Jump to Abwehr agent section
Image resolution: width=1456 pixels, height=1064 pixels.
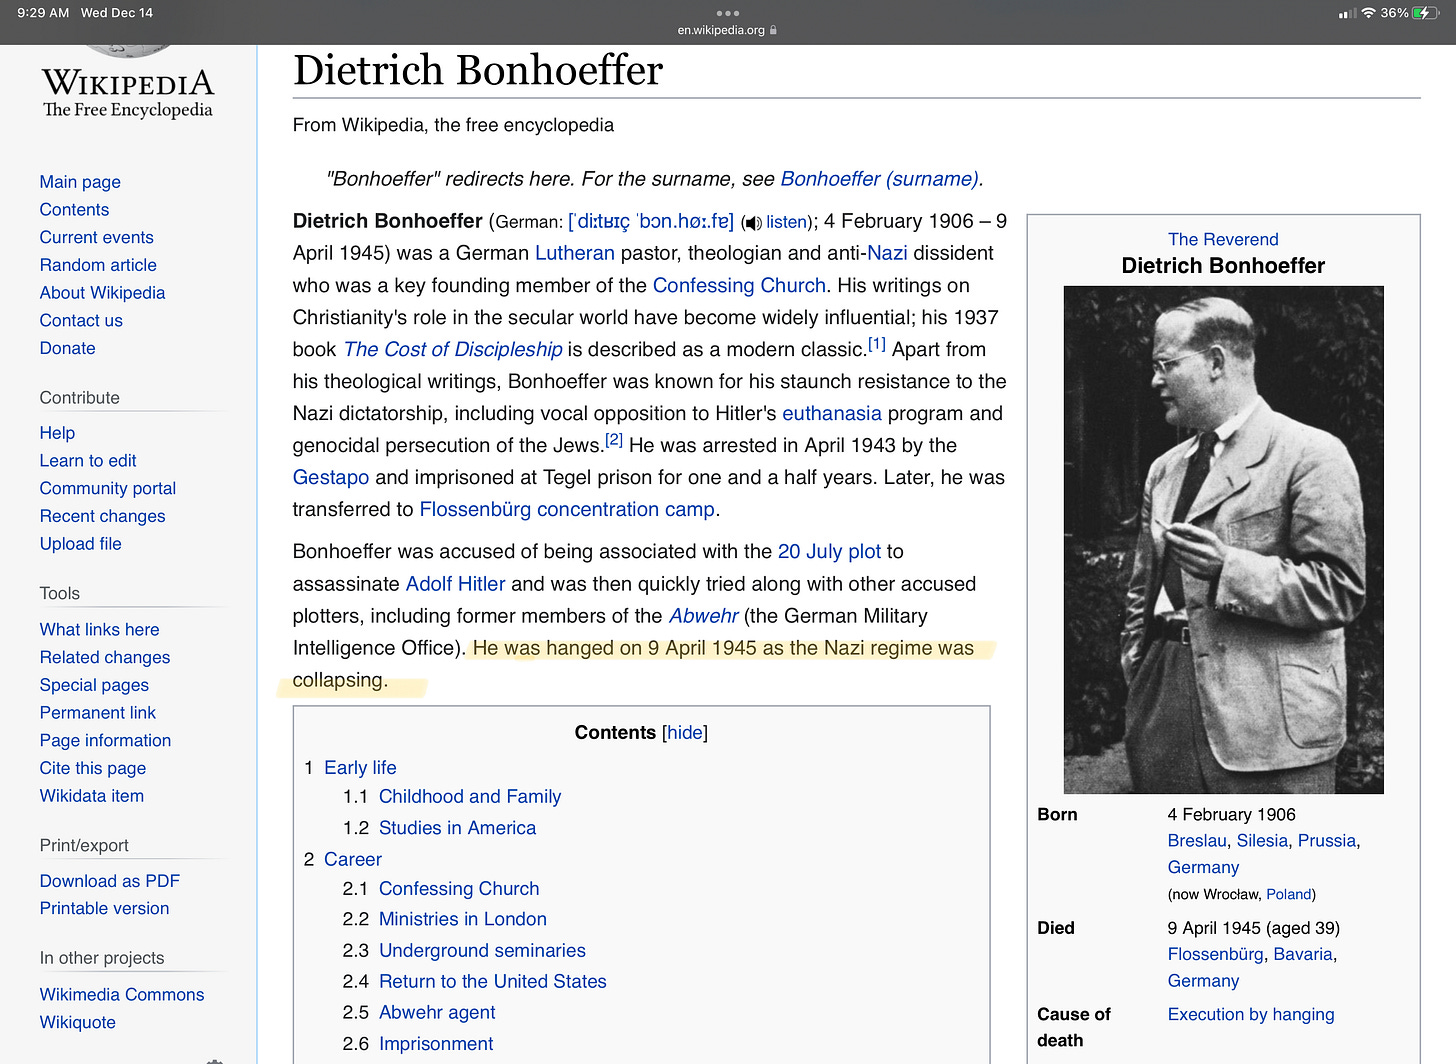pyautogui.click(x=437, y=1013)
